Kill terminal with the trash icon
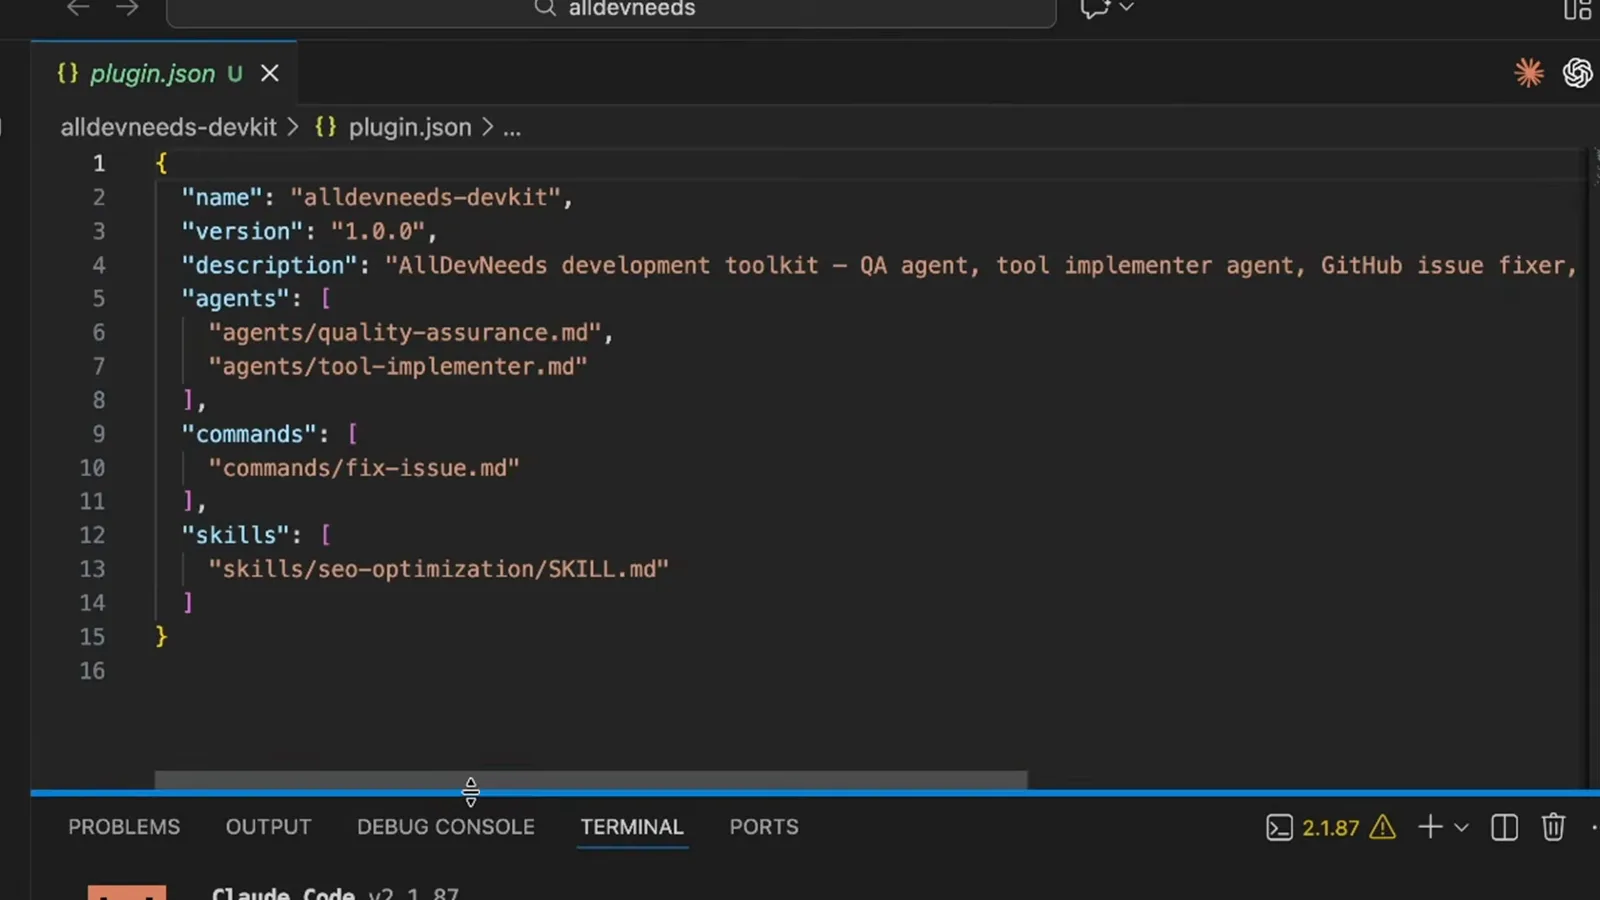The width and height of the screenshot is (1600, 900). pyautogui.click(x=1553, y=827)
